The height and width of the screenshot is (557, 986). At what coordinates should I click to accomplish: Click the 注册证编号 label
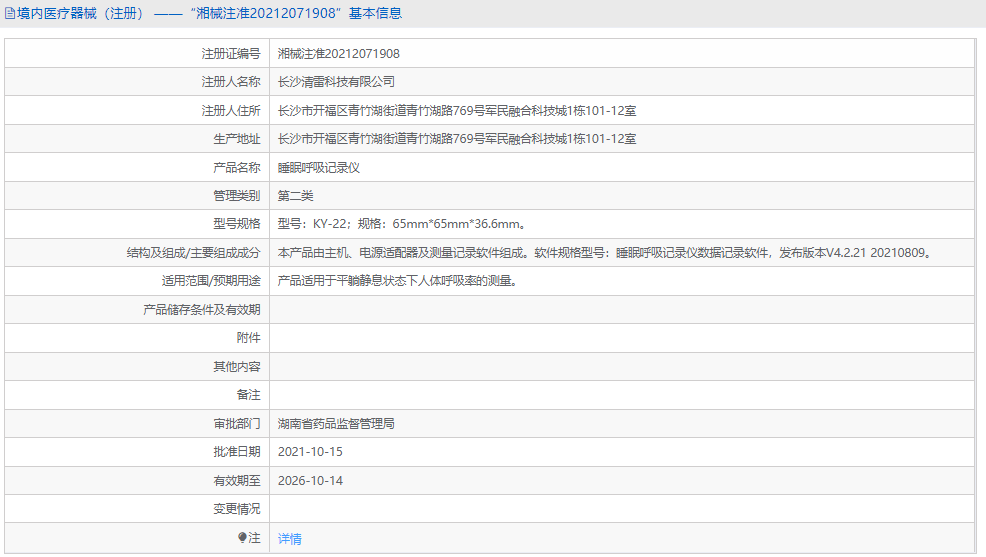click(231, 54)
